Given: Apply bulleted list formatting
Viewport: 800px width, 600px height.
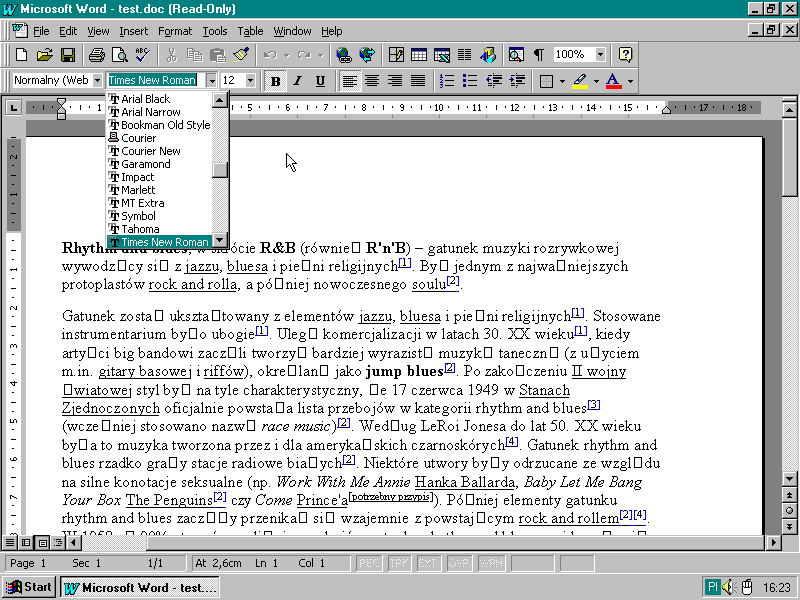Looking at the screenshot, I should point(470,81).
